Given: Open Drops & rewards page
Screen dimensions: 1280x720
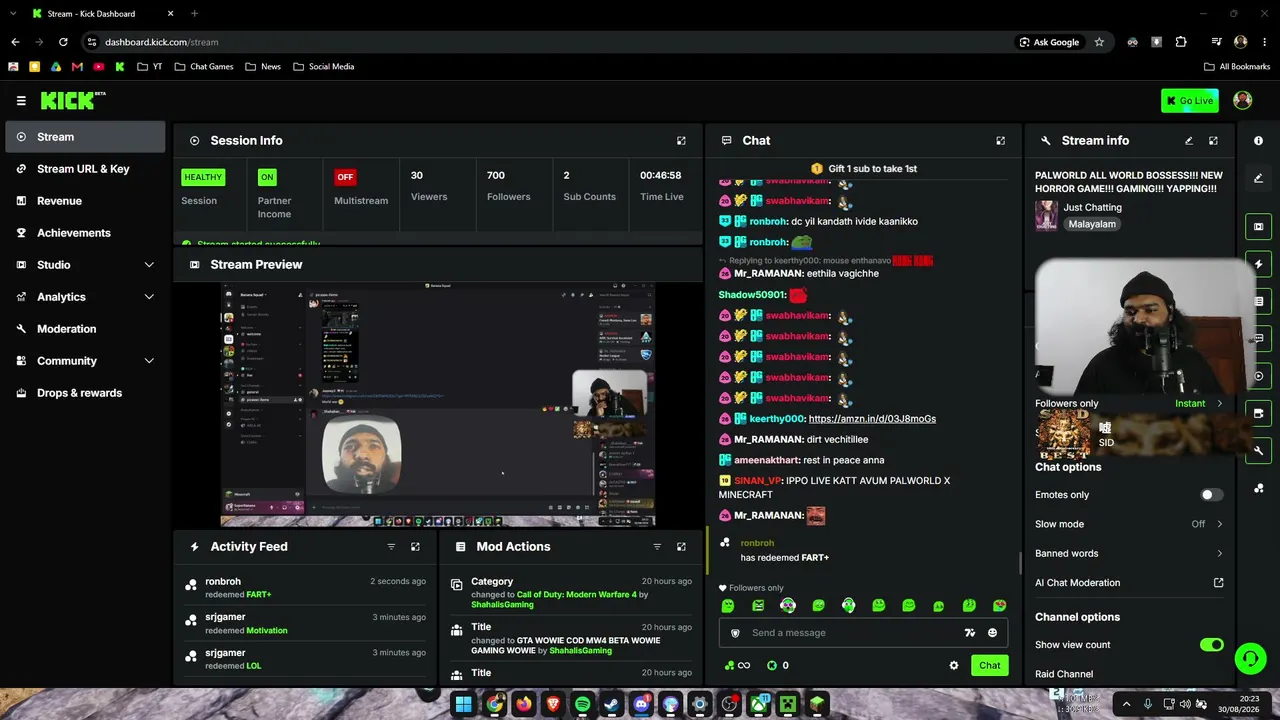Looking at the screenshot, I should [x=85, y=393].
